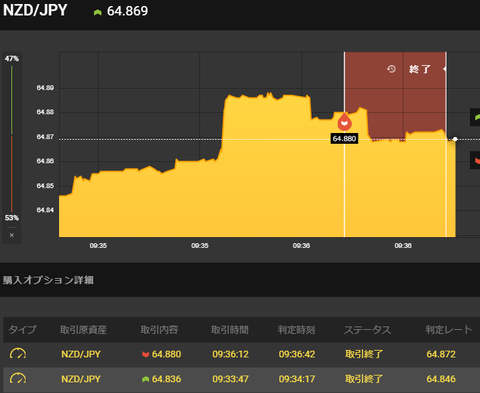Screen dimensions: 480x393
Task: Close the sentiment bar with X
Action: [12, 235]
